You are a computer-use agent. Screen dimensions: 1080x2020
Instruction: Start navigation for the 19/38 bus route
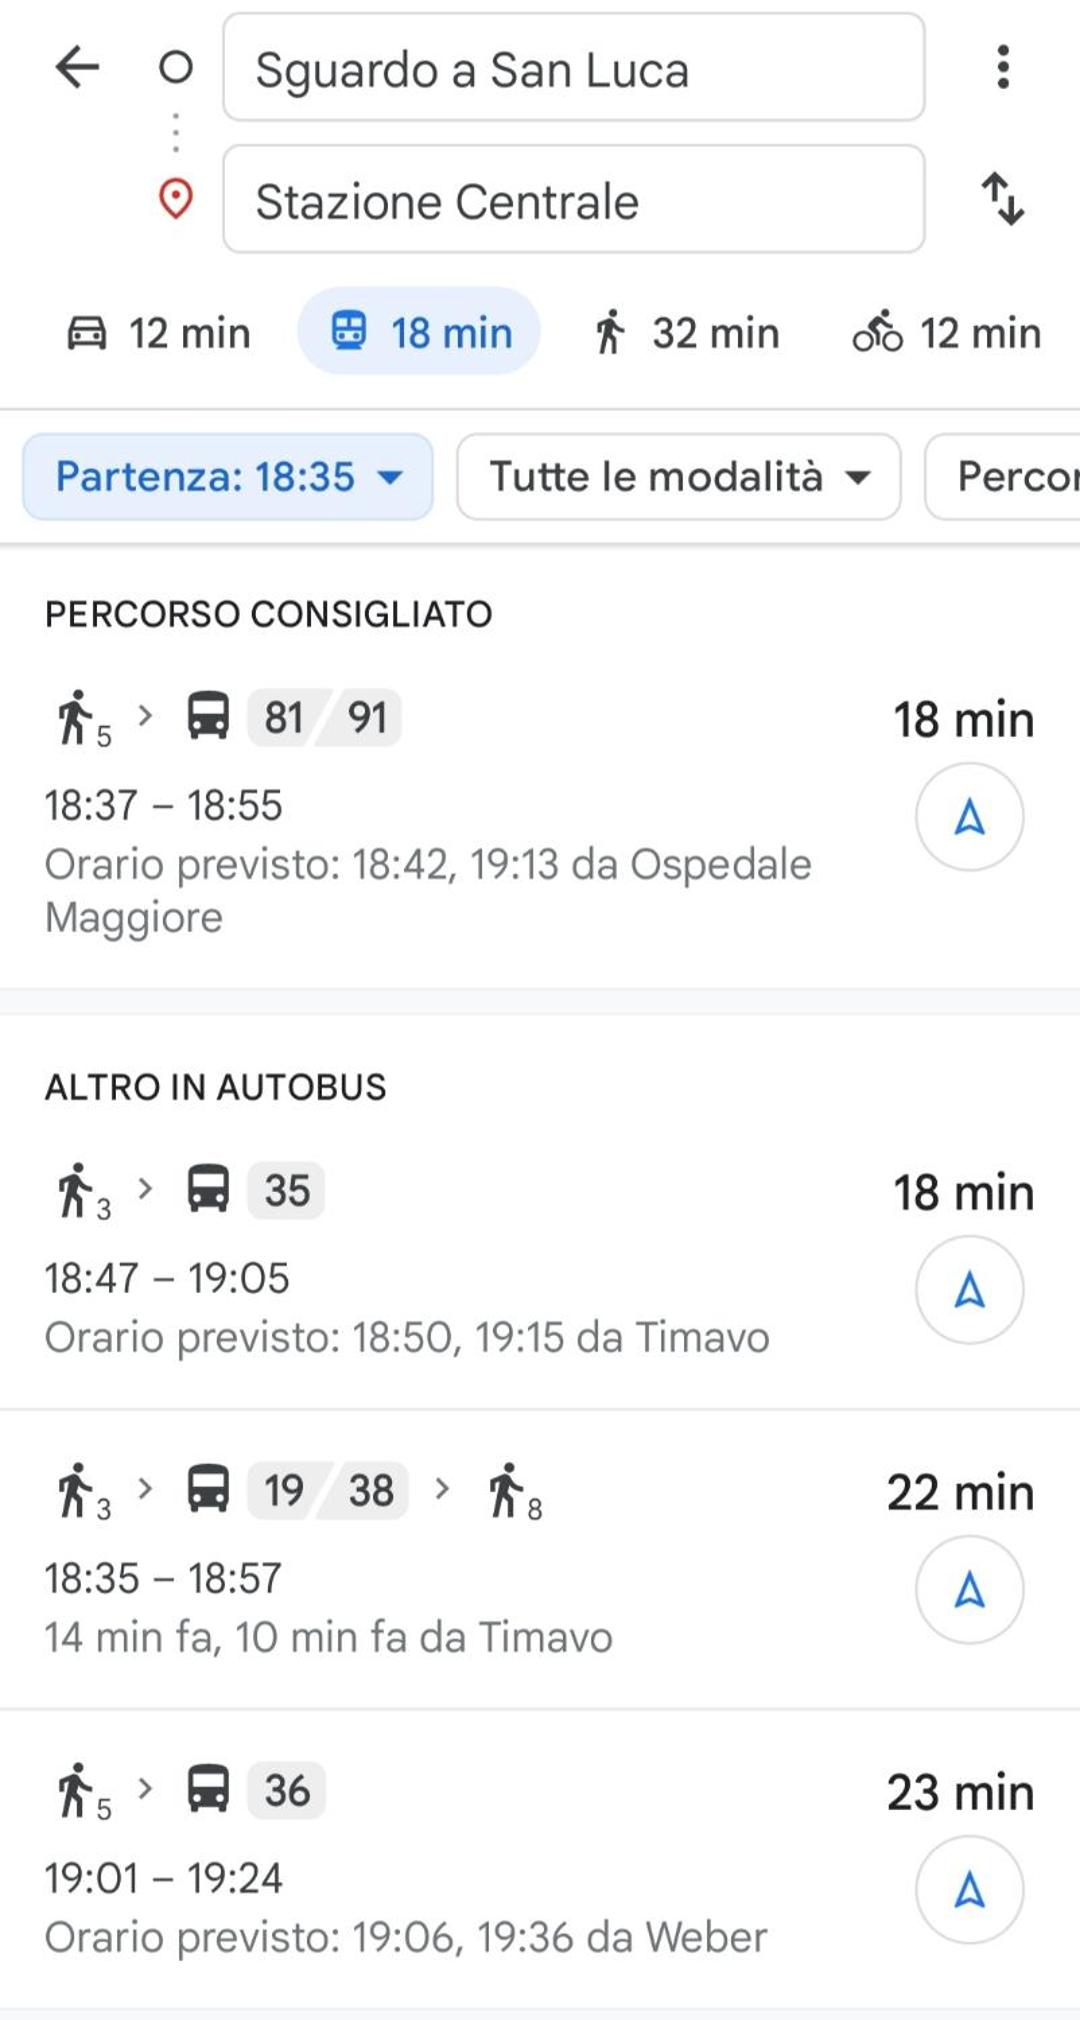pyautogui.click(x=969, y=1590)
